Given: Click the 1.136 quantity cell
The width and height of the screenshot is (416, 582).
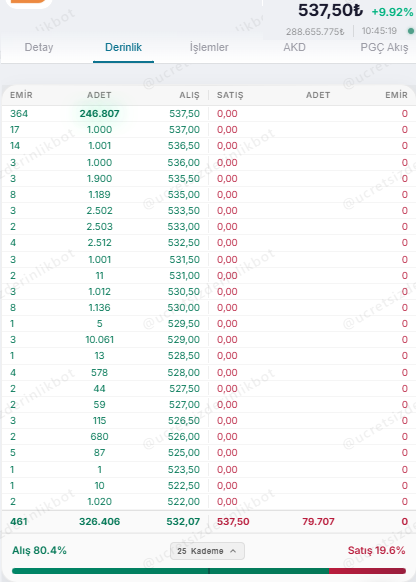Looking at the screenshot, I should (x=99, y=307).
